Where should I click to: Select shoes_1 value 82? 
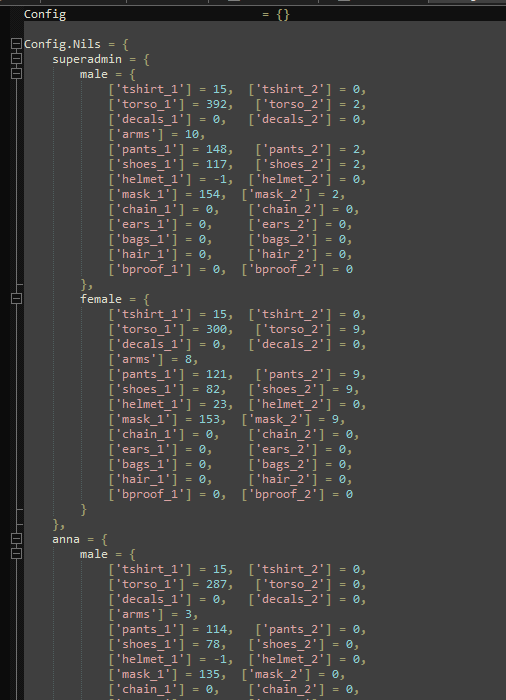pyautogui.click(x=213, y=389)
